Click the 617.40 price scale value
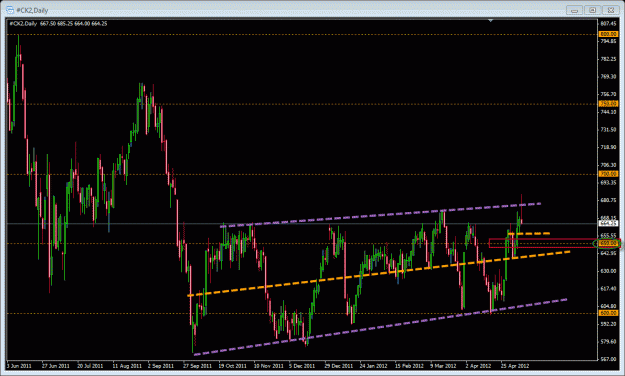Screen dimensions: 625x376 pyautogui.click(x=608, y=288)
